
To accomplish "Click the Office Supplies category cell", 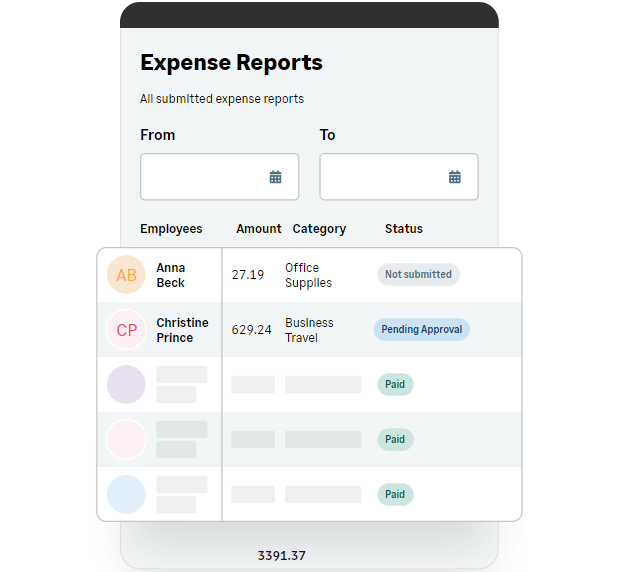I will click(x=309, y=275).
